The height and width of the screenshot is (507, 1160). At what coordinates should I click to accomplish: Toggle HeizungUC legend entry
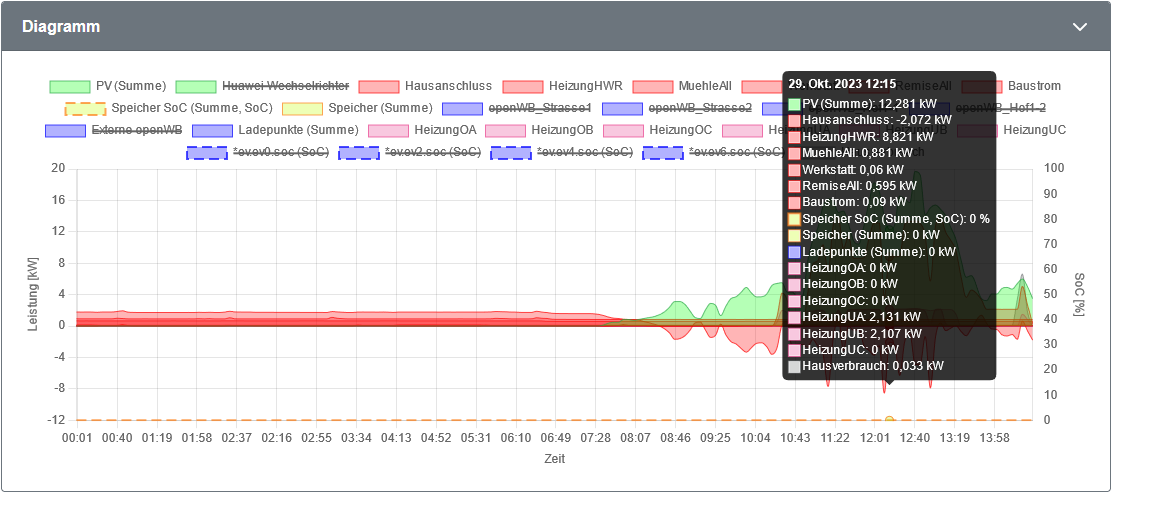[x=1011, y=130]
